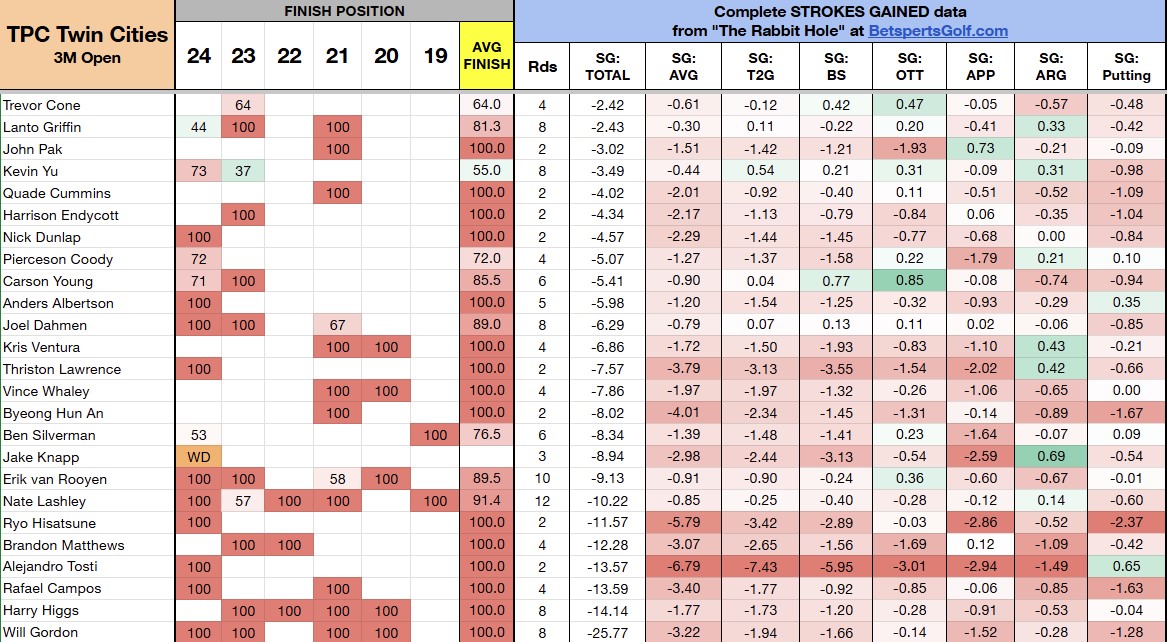Screen dimensions: 1167x642
Task: Select the FINISH POSITION header bar
Action: coord(344,11)
